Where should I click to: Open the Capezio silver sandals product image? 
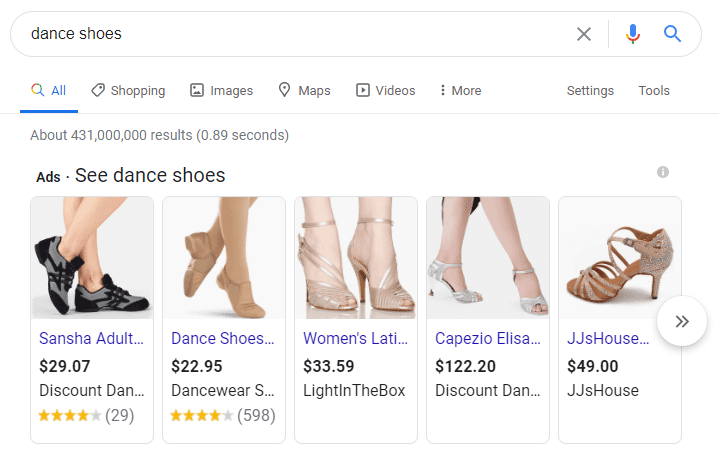(x=488, y=258)
